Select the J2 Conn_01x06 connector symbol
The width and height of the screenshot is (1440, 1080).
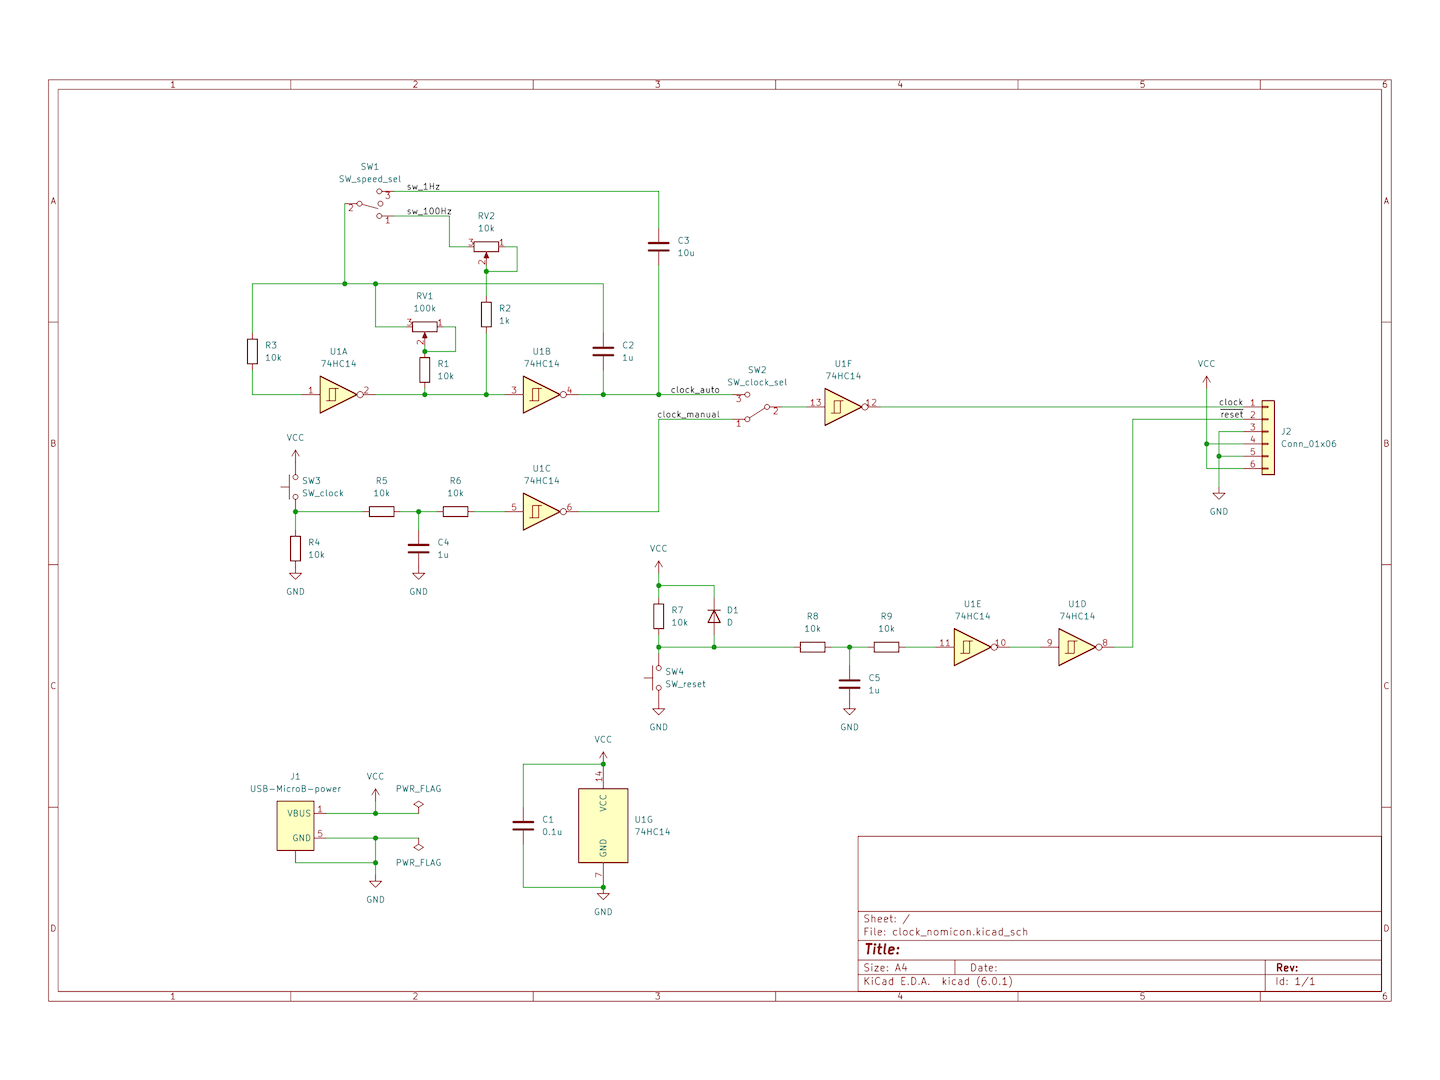(x=1268, y=438)
